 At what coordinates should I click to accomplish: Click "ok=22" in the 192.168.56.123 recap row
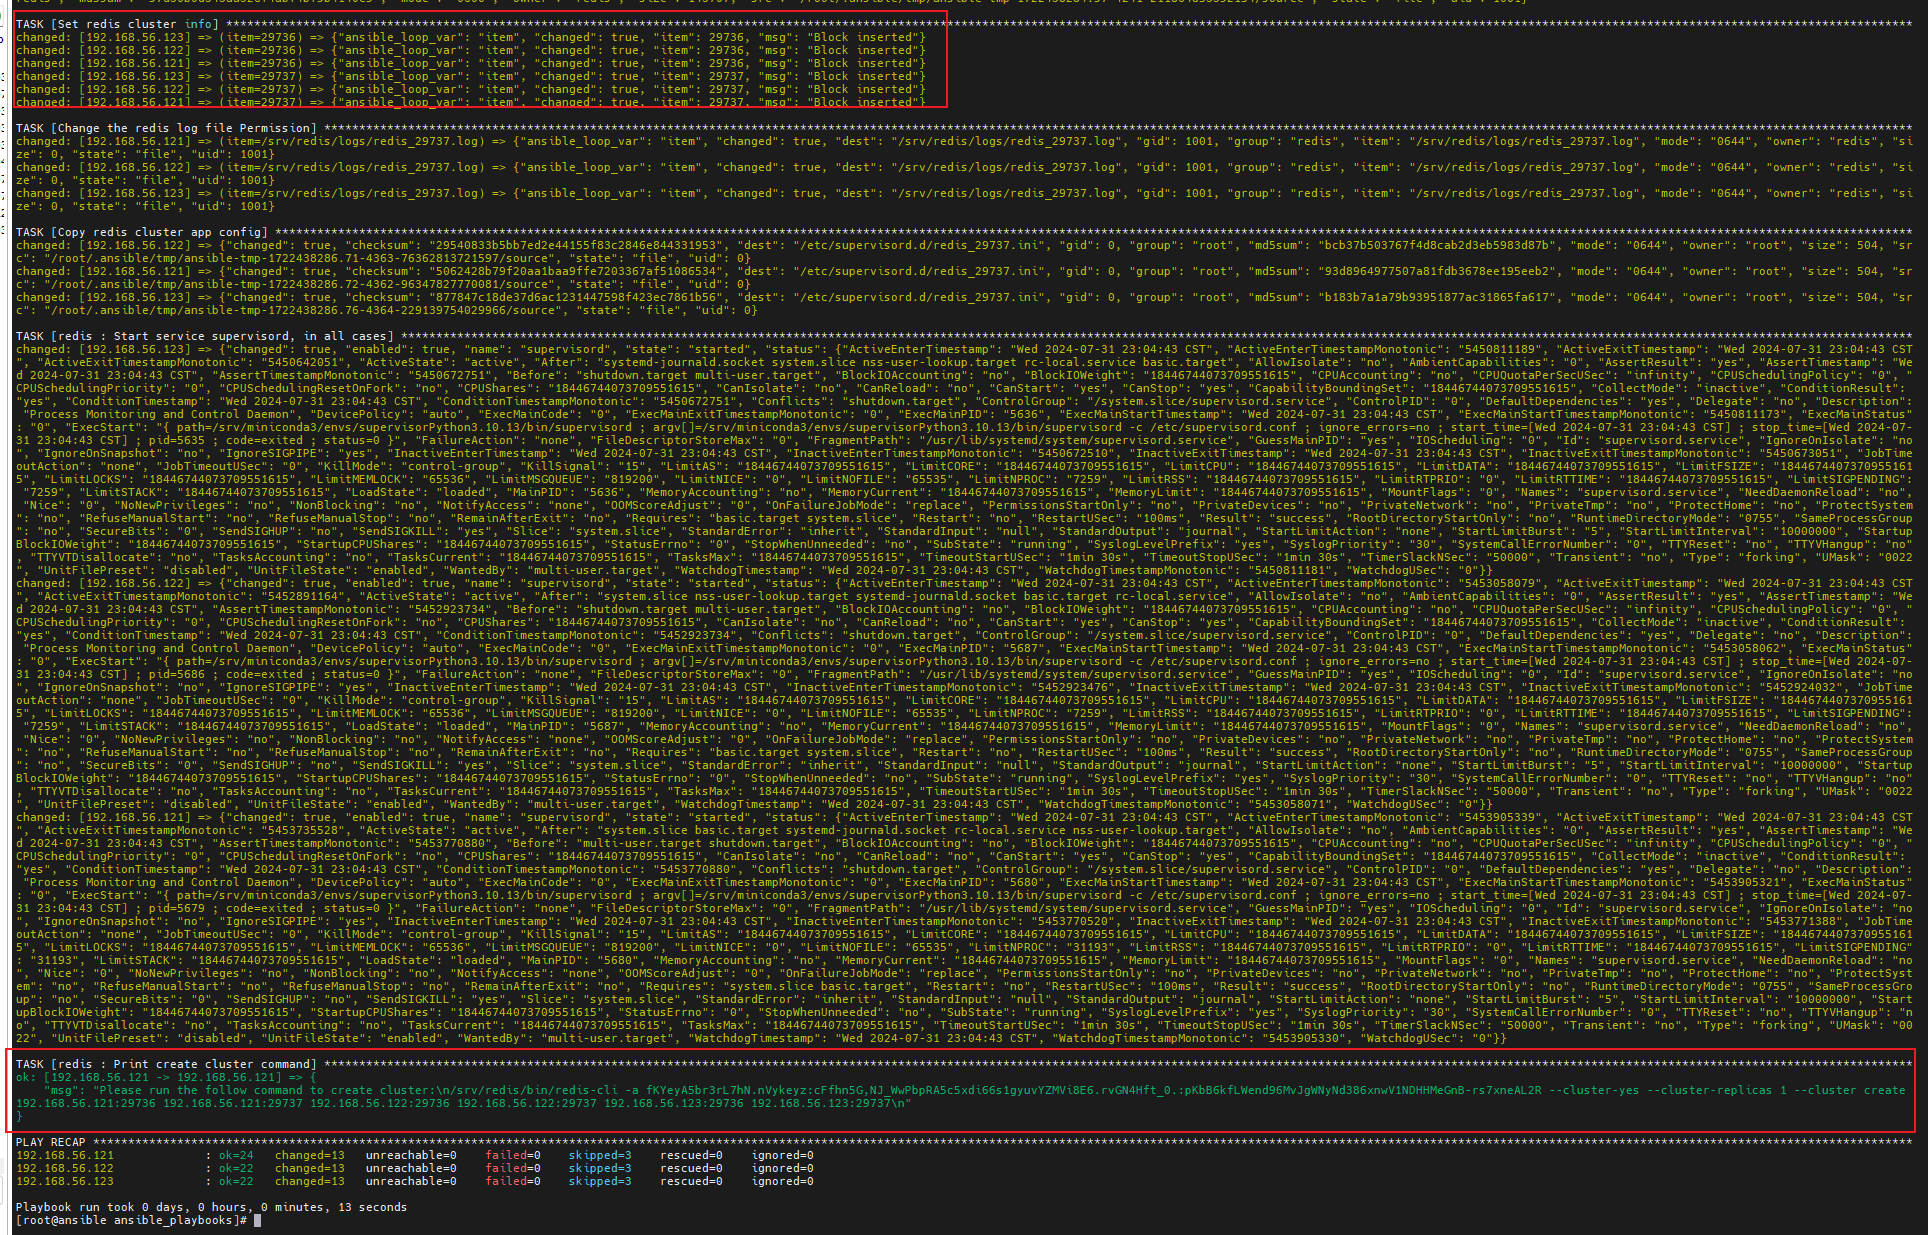click(236, 1181)
